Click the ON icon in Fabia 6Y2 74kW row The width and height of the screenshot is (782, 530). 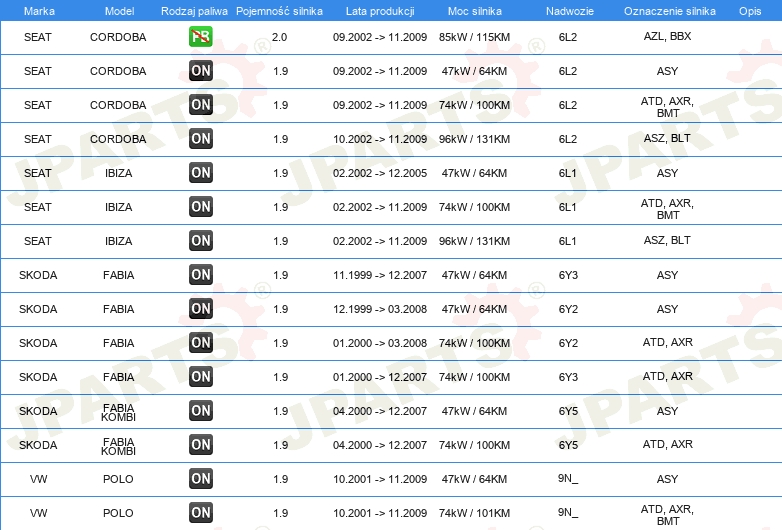[x=200, y=343]
